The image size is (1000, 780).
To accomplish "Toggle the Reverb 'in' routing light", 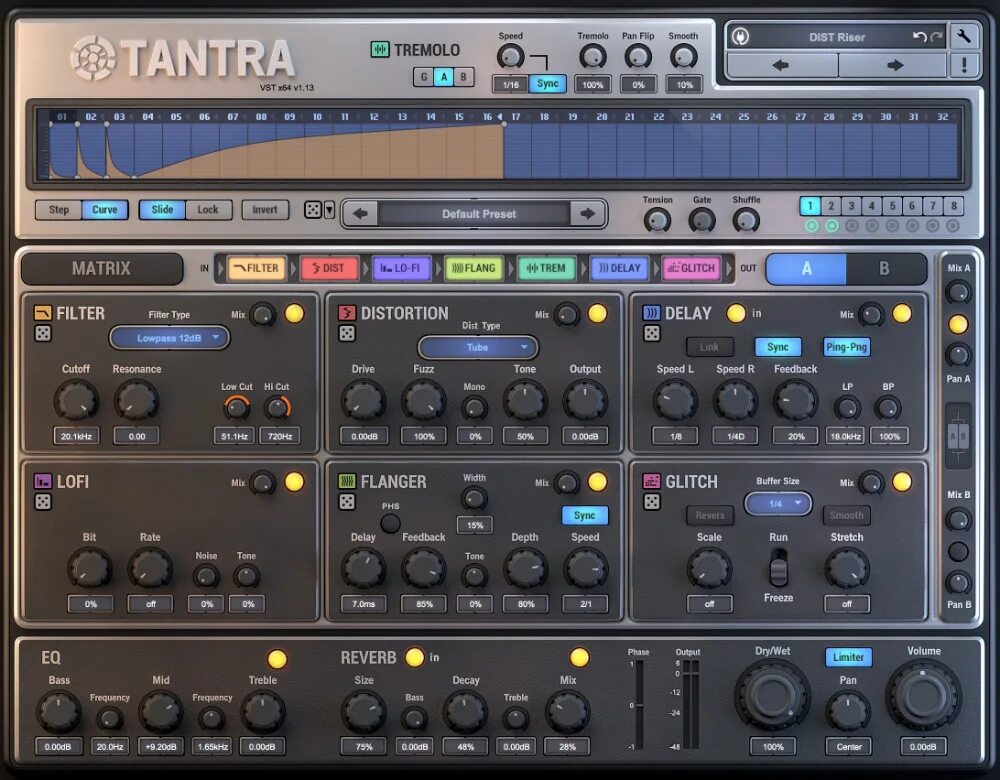I will pos(415,657).
